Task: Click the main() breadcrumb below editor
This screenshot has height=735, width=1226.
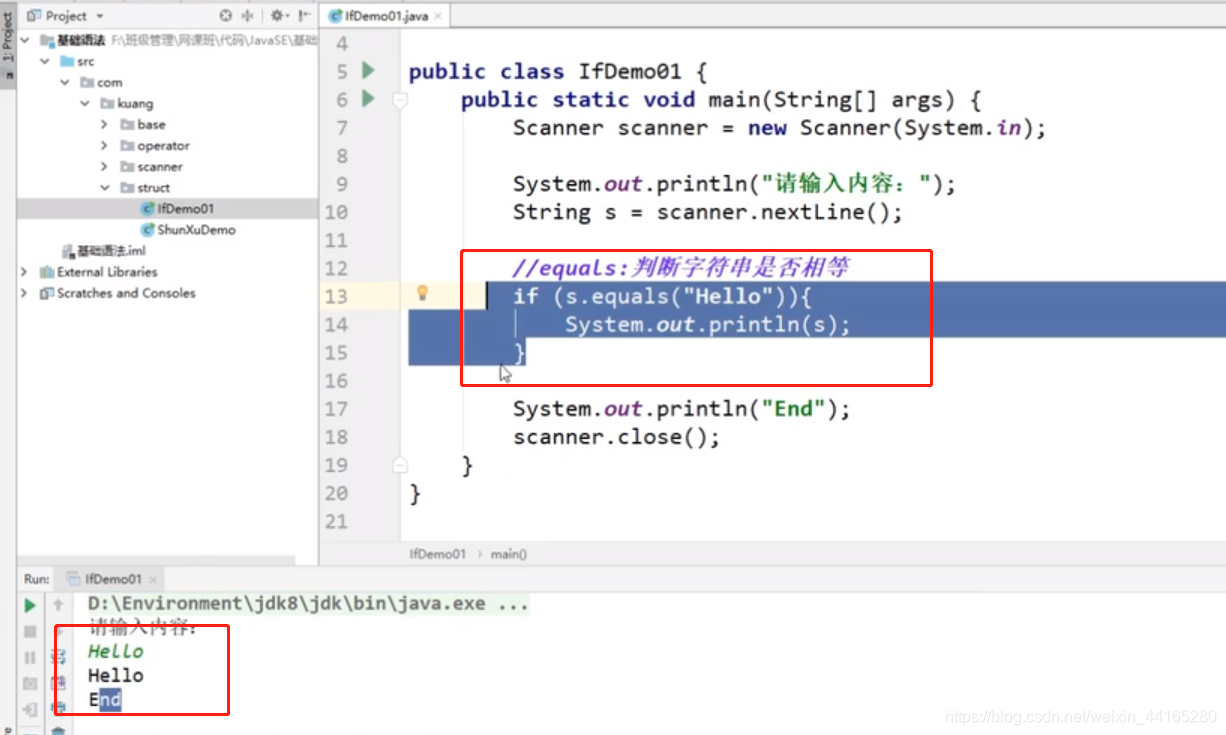Action: click(x=509, y=553)
